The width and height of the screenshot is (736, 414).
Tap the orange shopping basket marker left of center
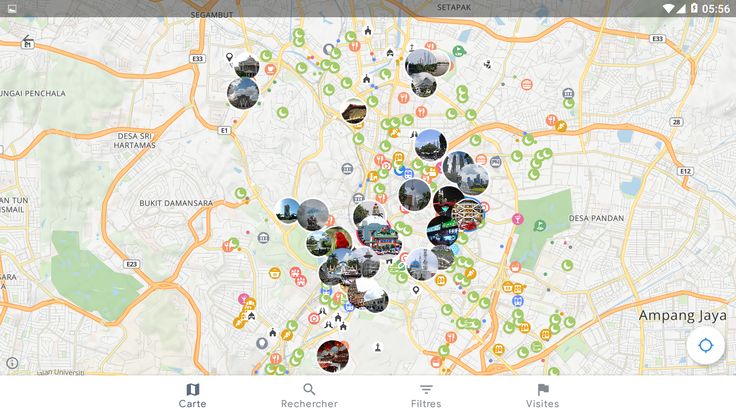pyautogui.click(x=275, y=273)
